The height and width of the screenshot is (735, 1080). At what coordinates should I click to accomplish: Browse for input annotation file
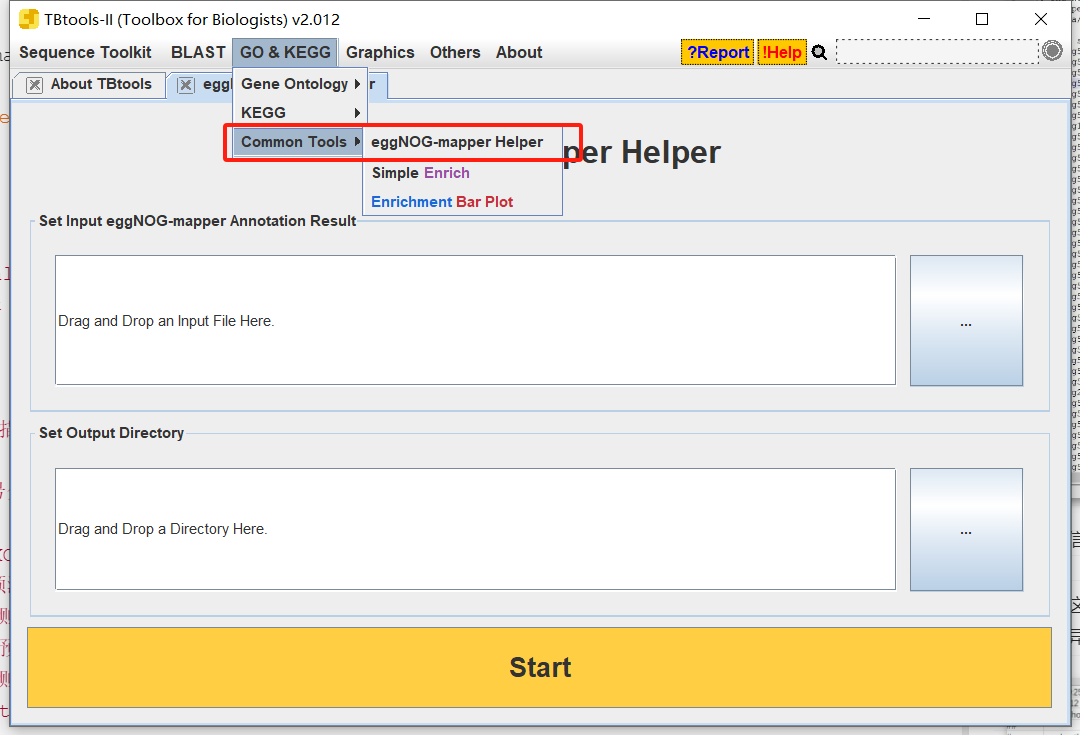[x=965, y=321]
